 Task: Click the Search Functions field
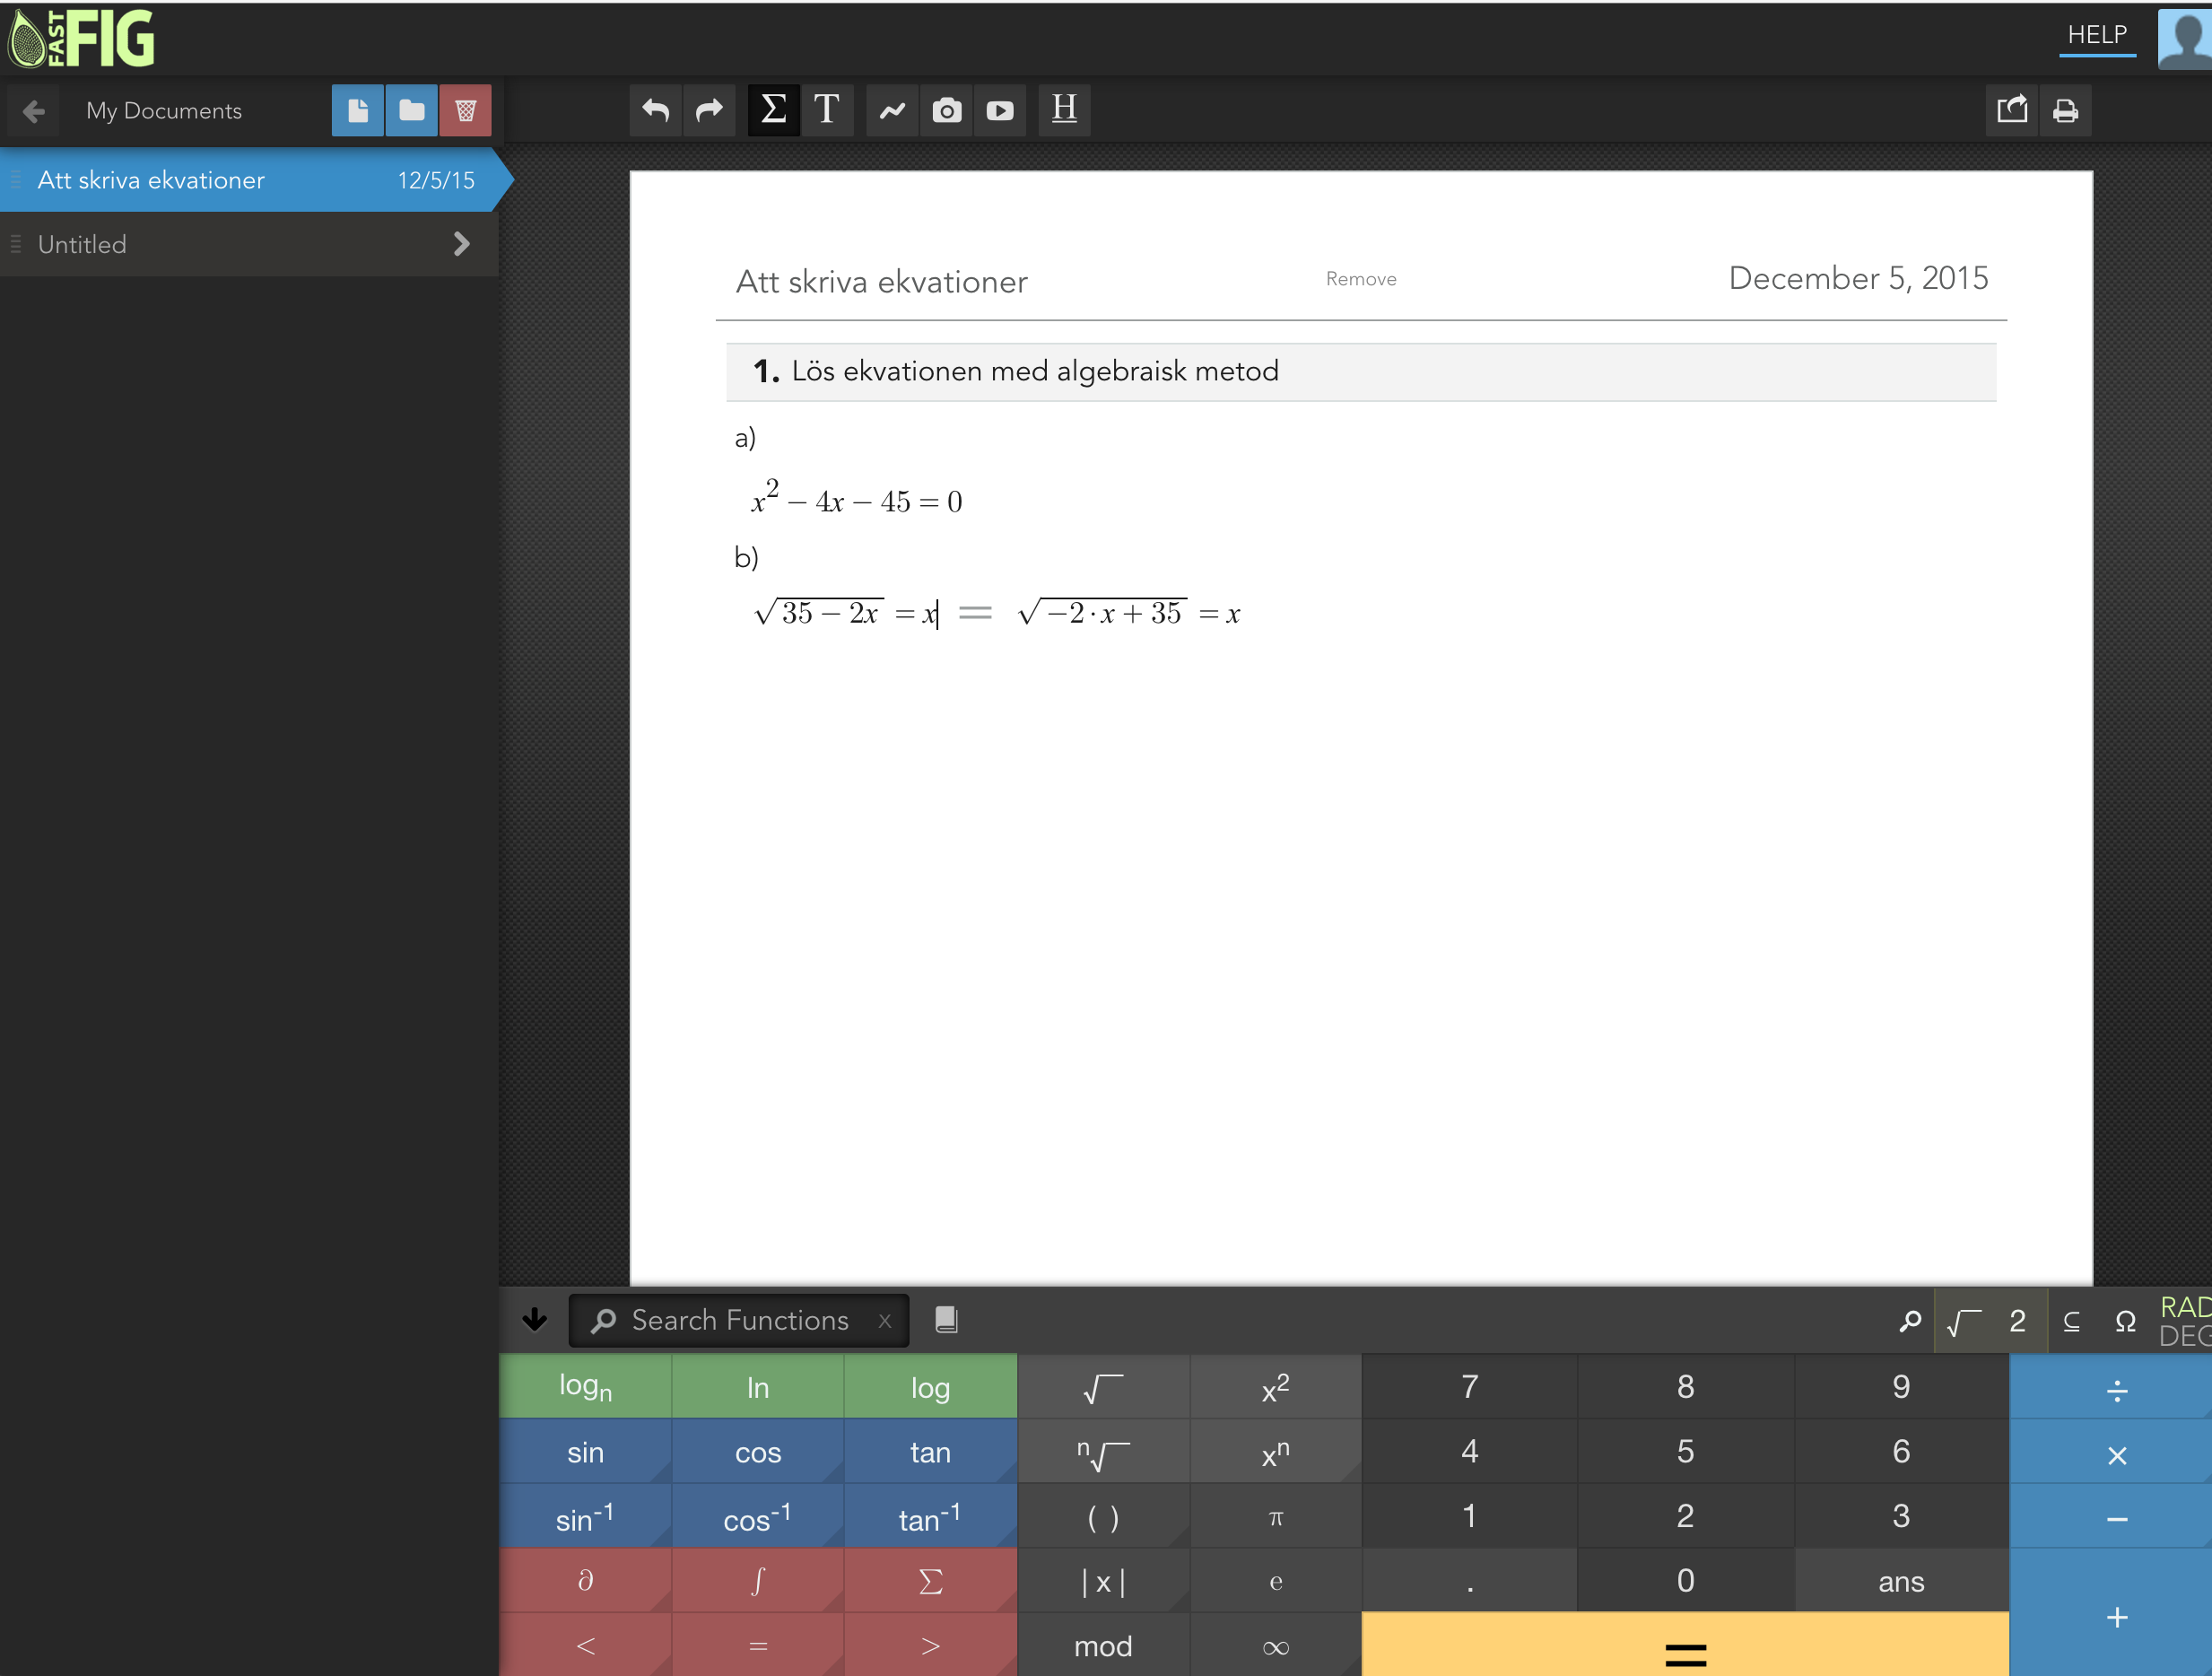(x=740, y=1320)
